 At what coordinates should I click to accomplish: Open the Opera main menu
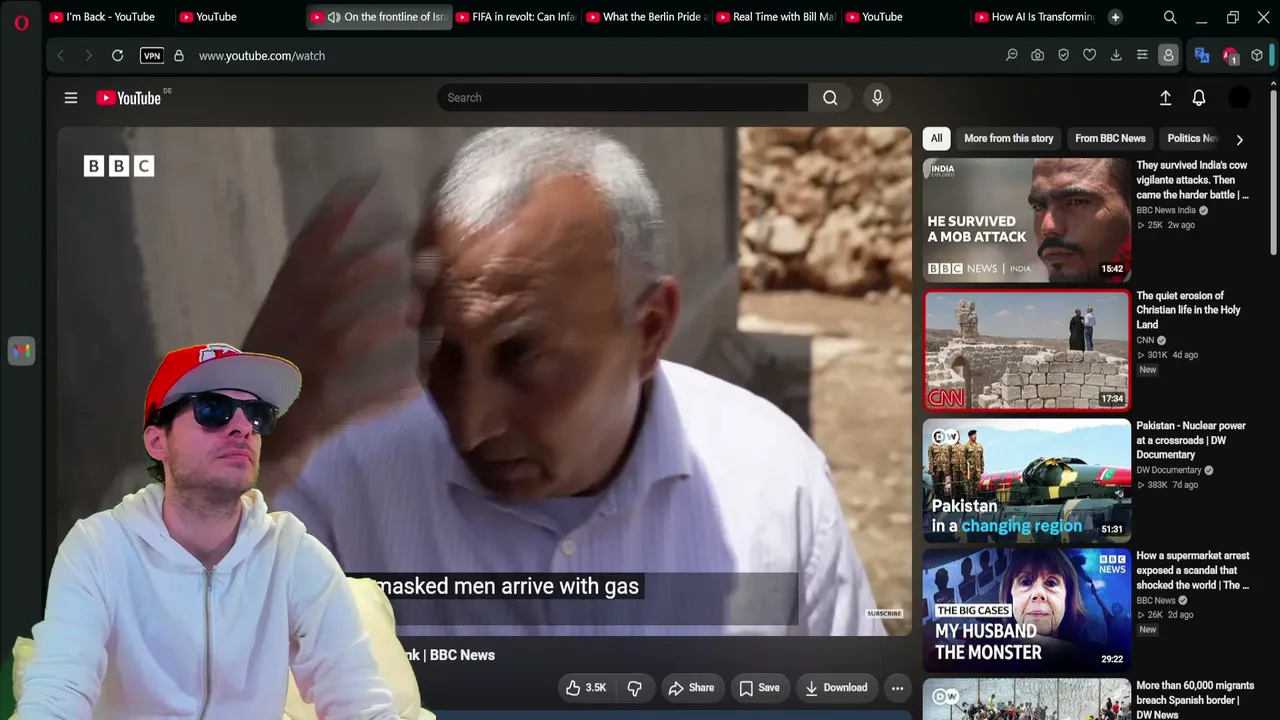(21, 22)
